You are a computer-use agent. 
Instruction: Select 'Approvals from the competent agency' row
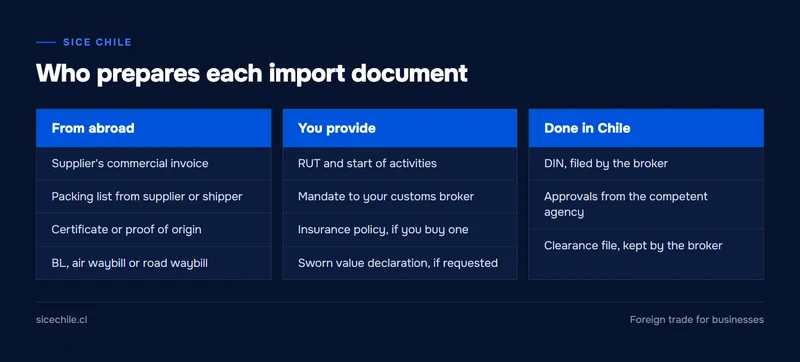coord(646,204)
